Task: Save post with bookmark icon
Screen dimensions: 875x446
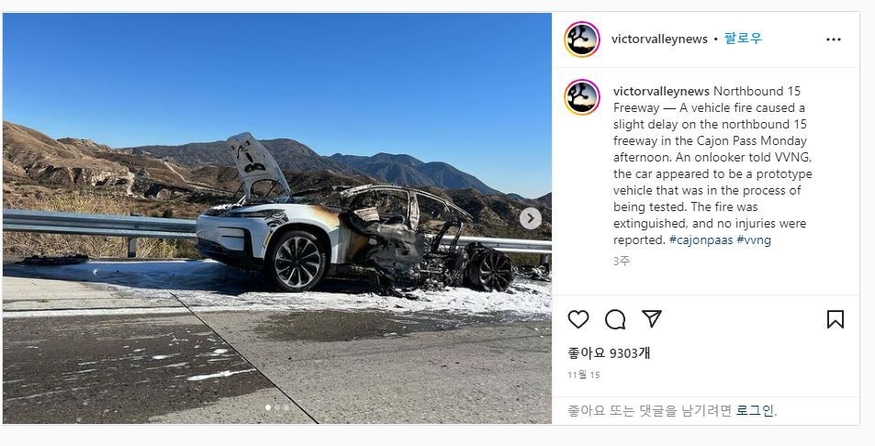Action: click(835, 319)
